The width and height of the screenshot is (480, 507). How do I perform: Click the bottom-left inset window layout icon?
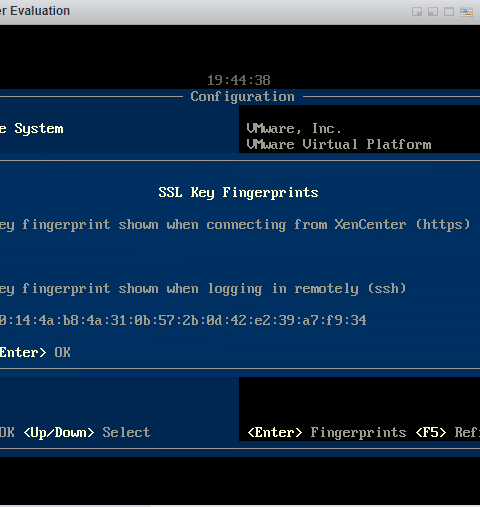433,12
